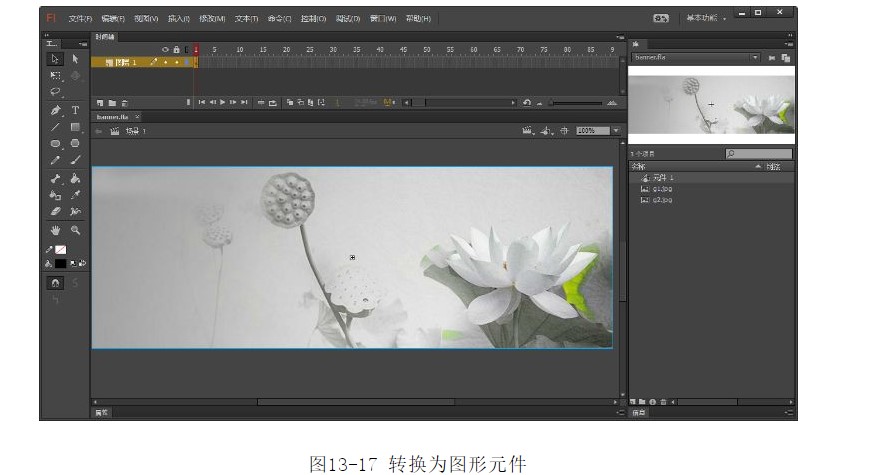Toggle lock all layers padlock icon
Image resolution: width=869 pixels, height=475 pixels.
click(x=177, y=49)
